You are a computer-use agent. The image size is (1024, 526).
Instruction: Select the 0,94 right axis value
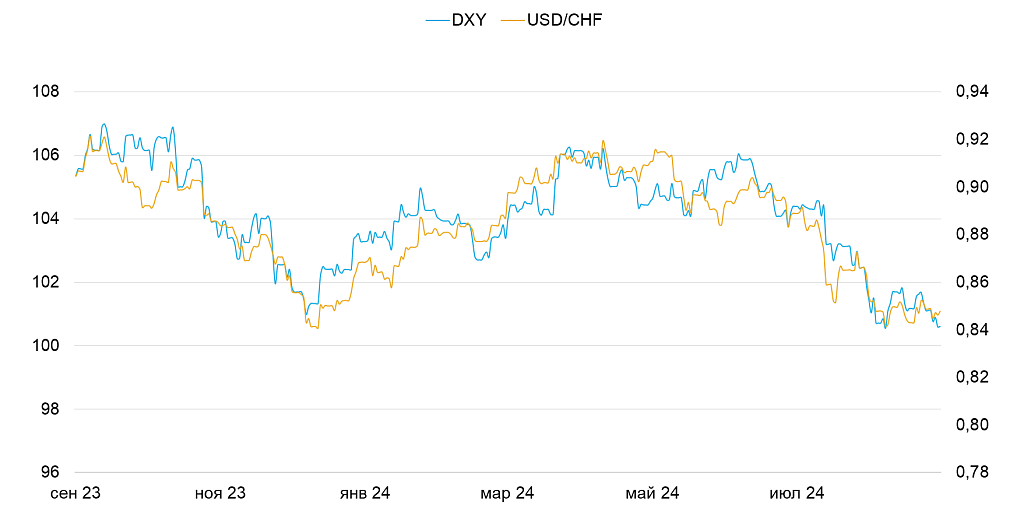pos(972,92)
